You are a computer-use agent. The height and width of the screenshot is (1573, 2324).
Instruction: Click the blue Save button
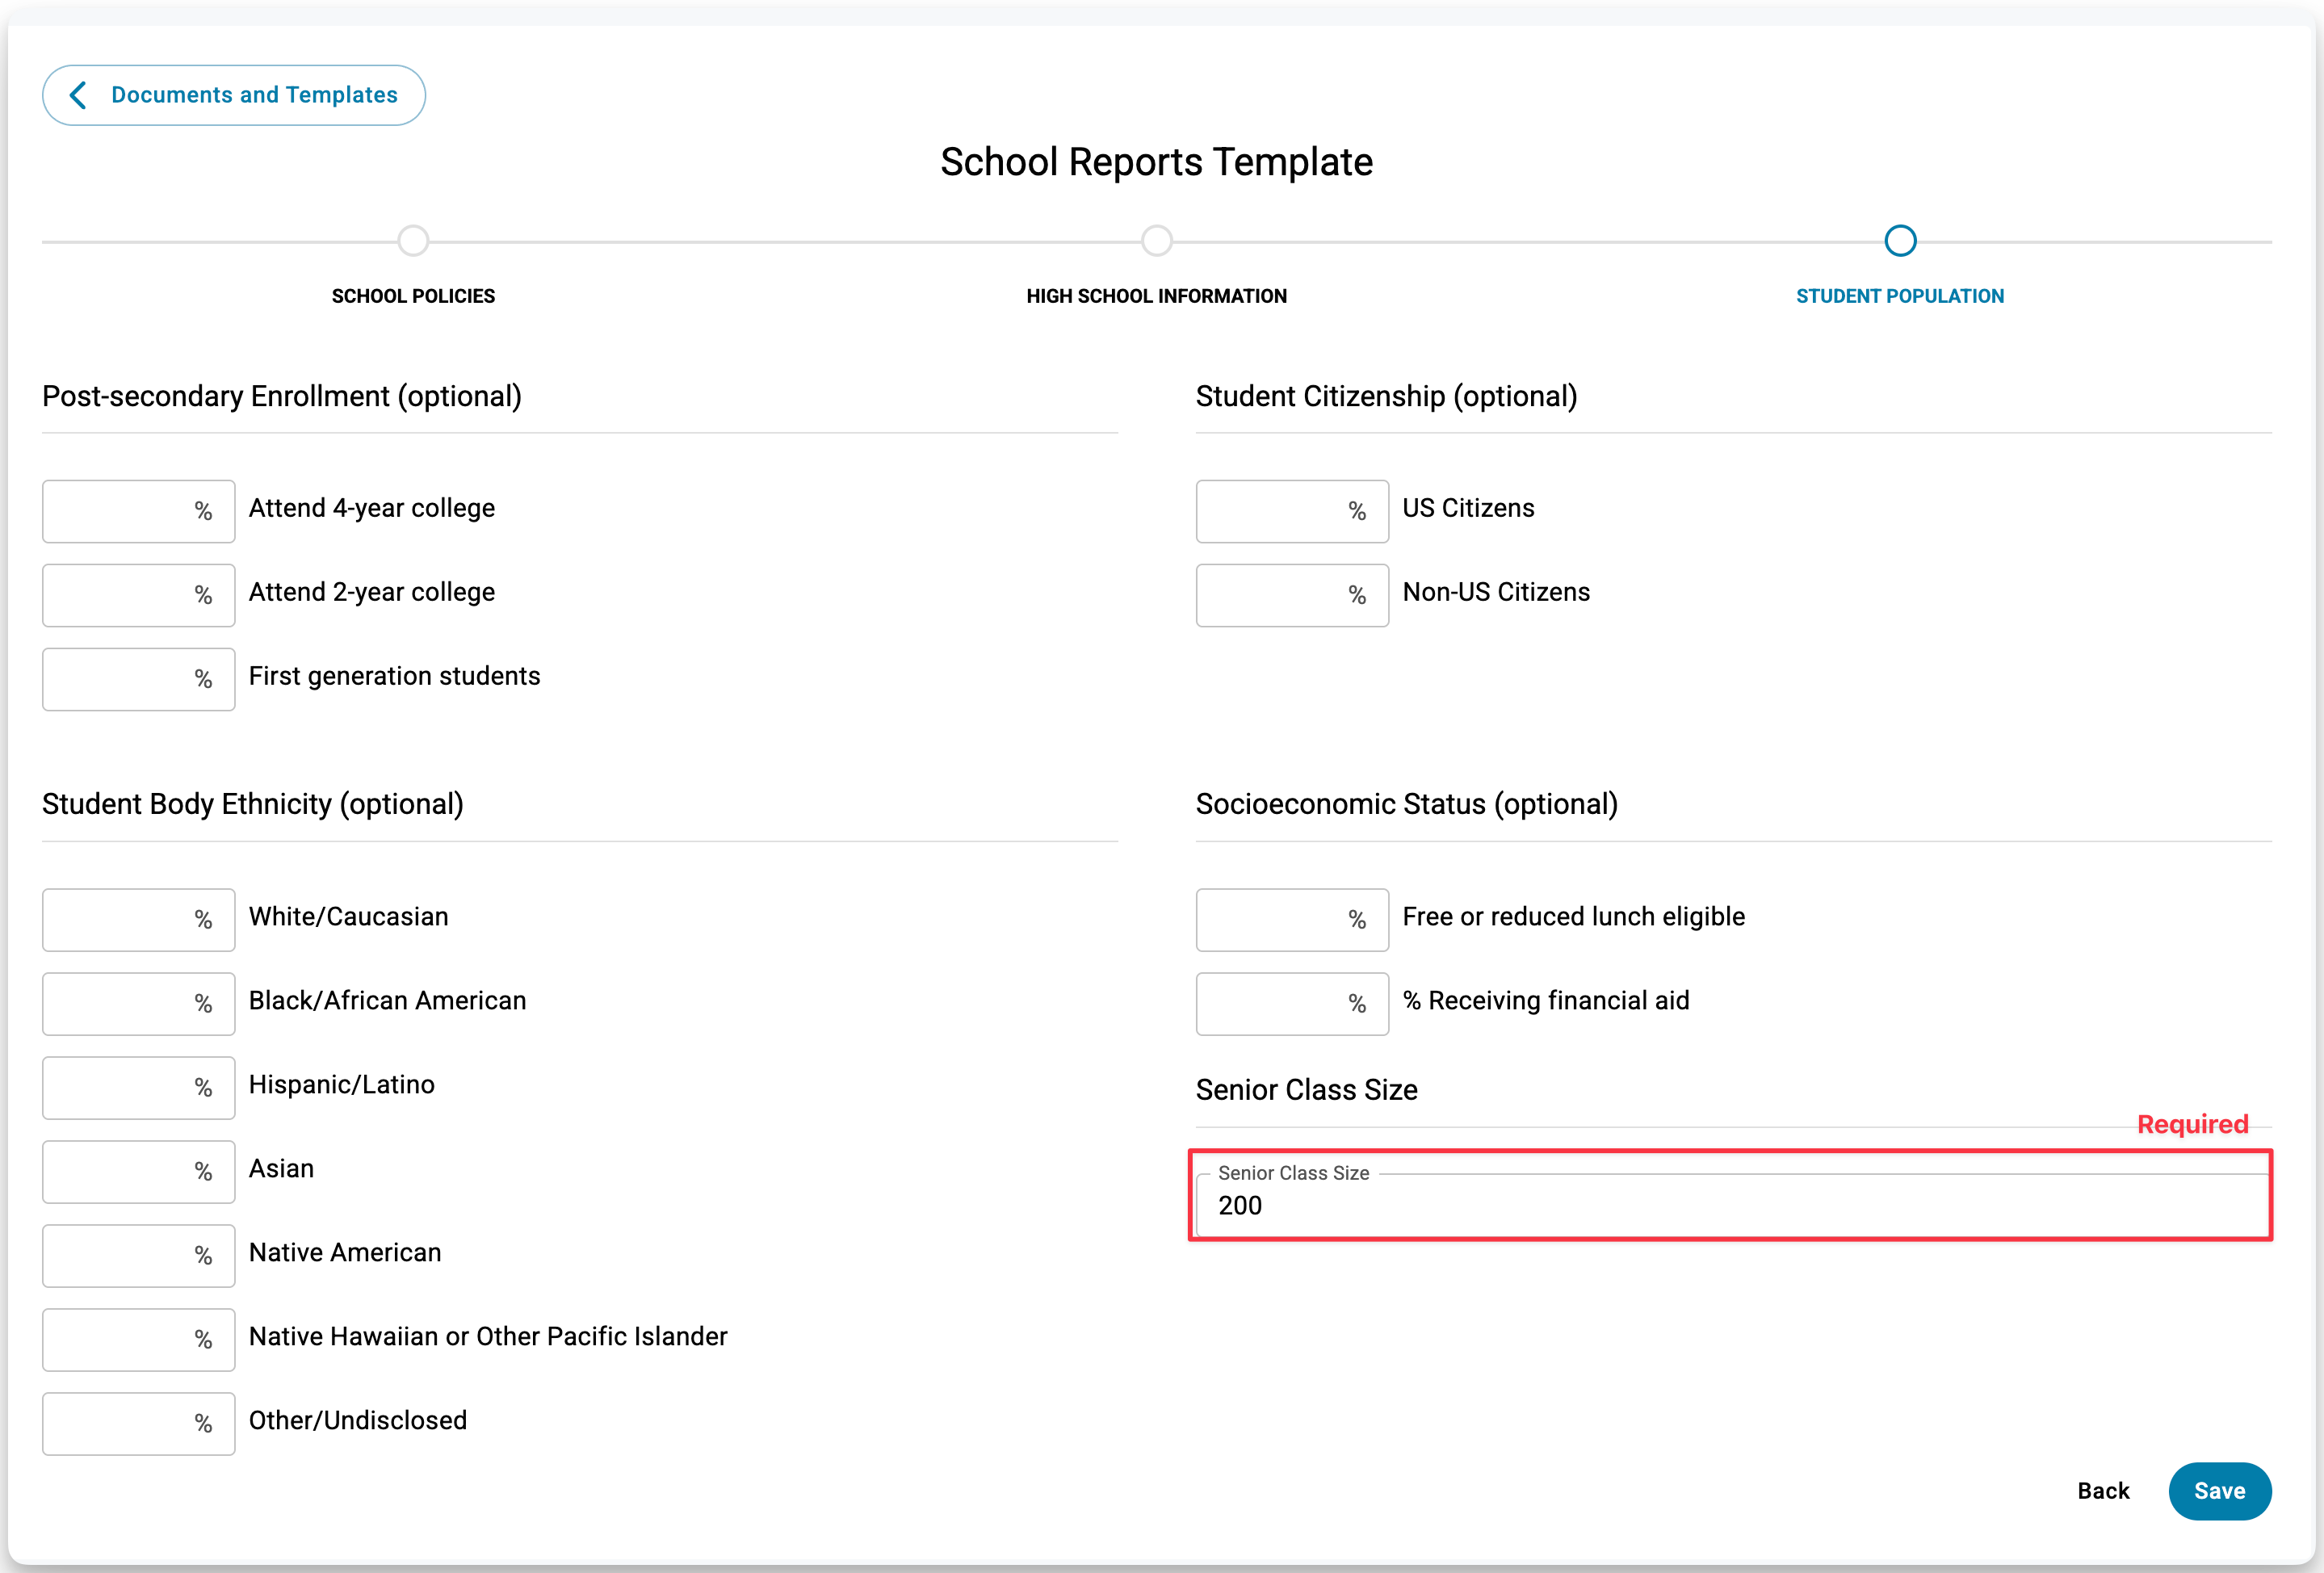point(2219,1491)
